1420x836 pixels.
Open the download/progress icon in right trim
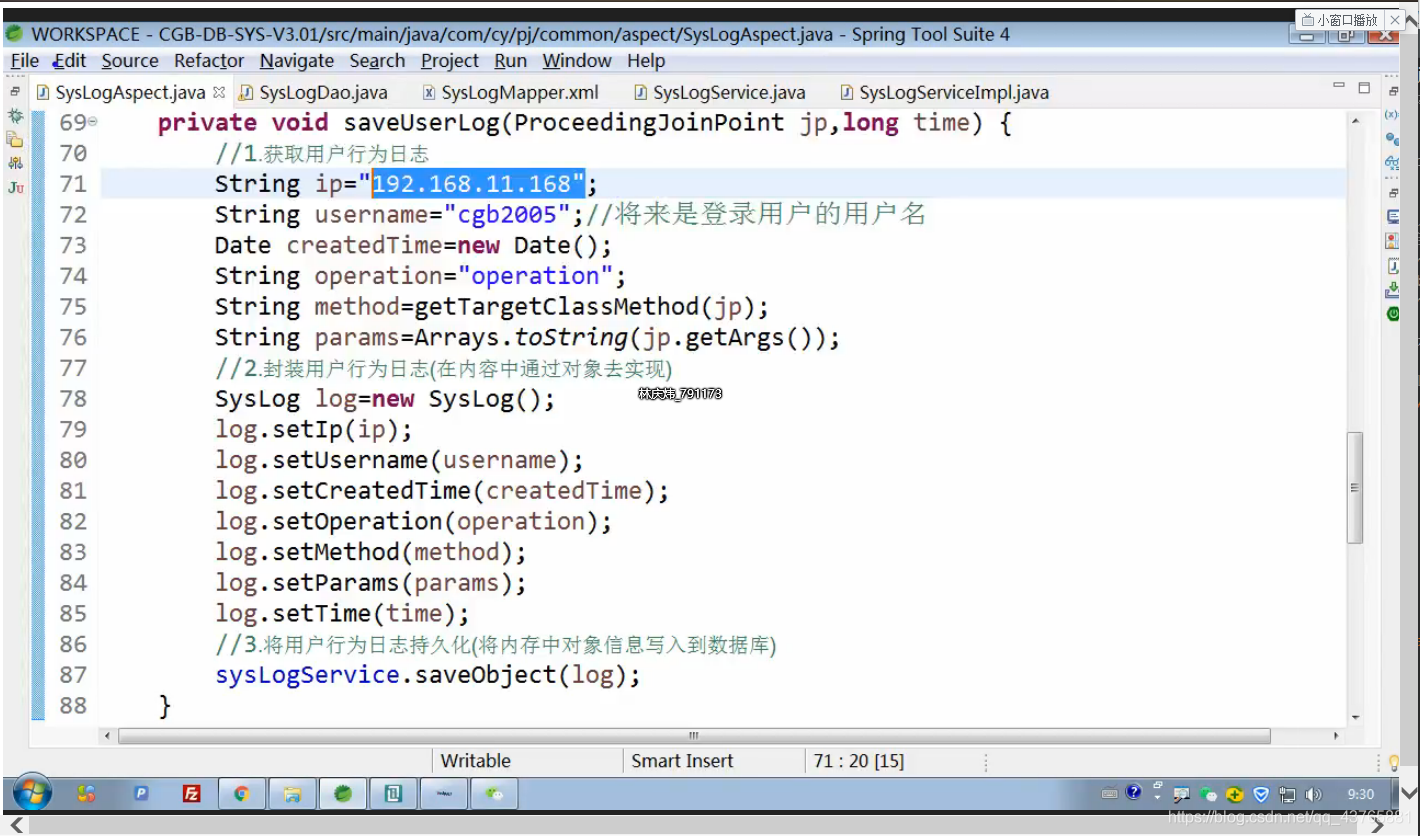[x=1393, y=290]
